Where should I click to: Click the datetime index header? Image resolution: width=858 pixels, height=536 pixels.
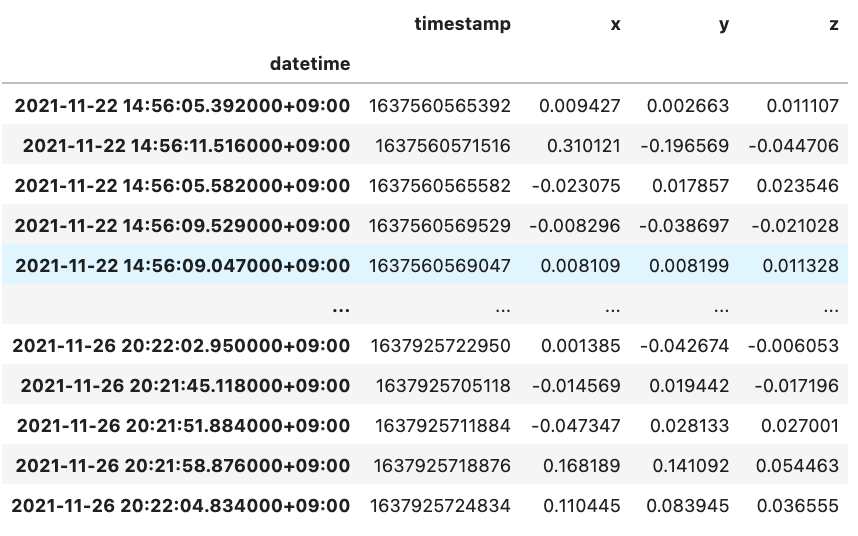(x=310, y=64)
